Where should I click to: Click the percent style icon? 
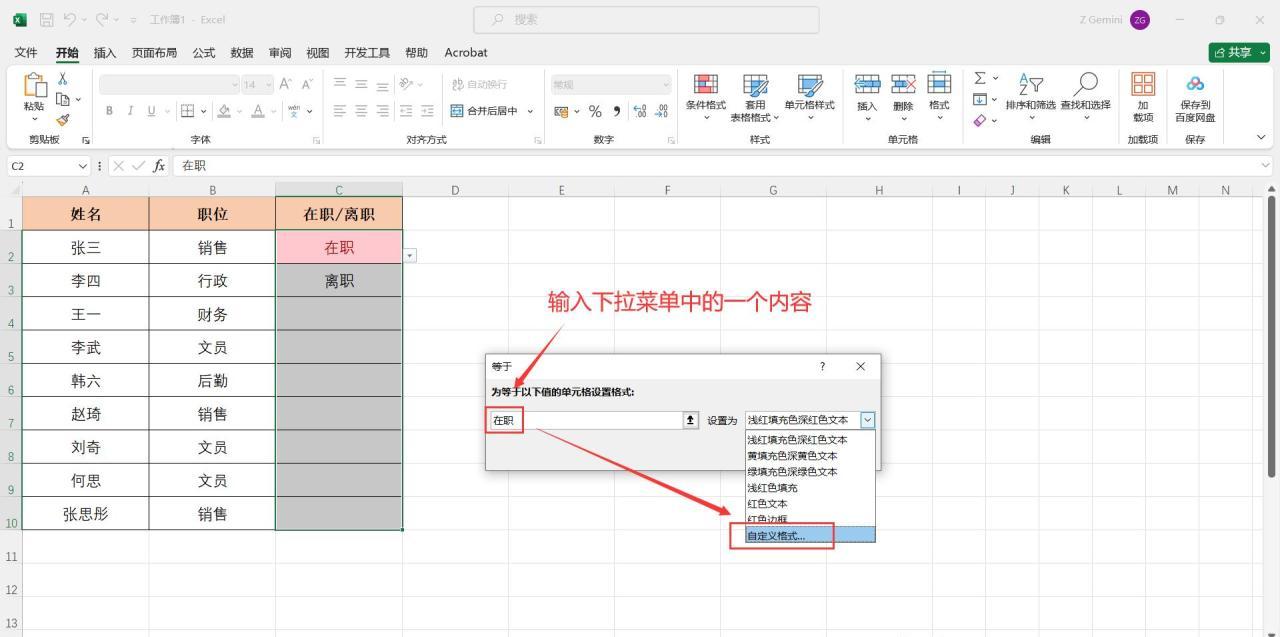point(595,111)
